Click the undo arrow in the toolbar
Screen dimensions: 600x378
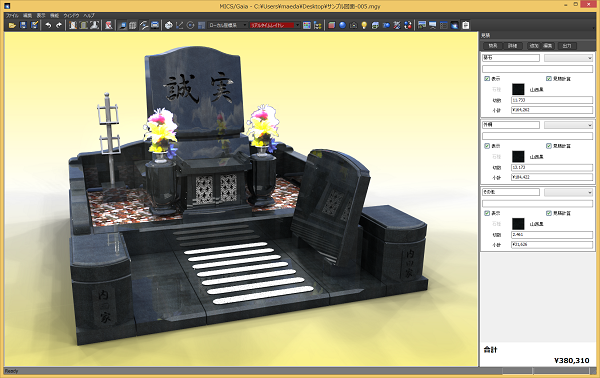48,25
